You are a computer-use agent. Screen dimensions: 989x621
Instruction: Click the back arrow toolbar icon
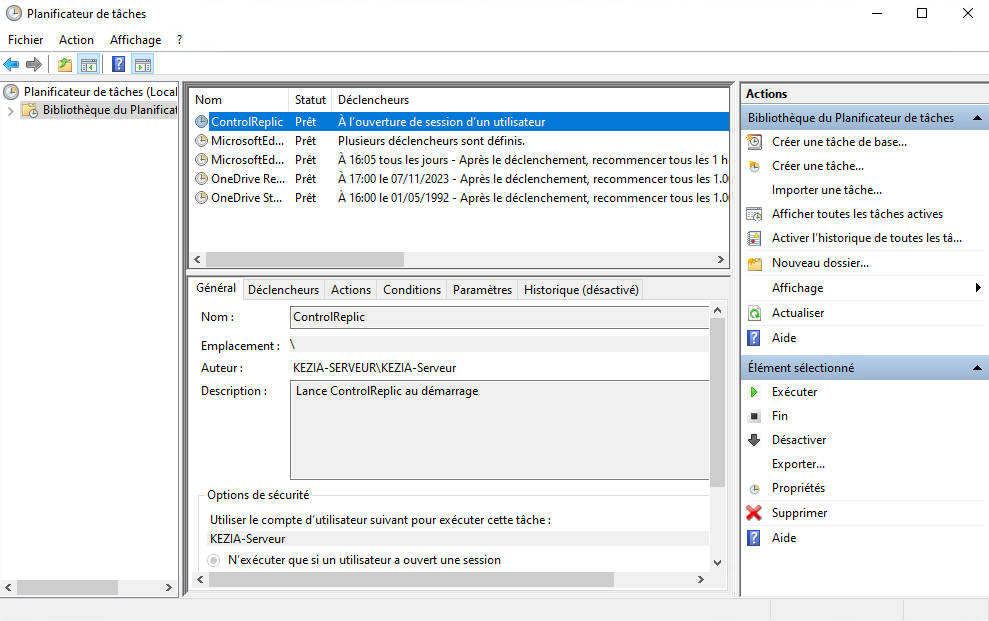coord(12,65)
